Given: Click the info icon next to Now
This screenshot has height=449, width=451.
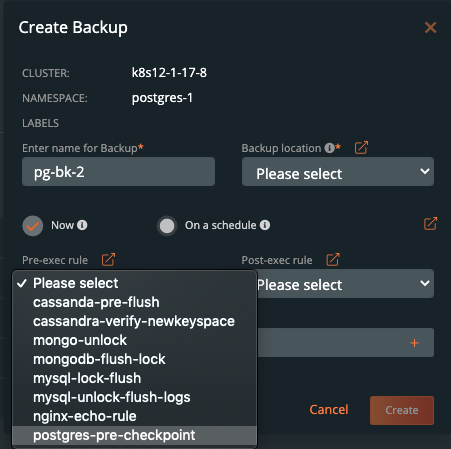Looking at the screenshot, I should click(x=82, y=225).
